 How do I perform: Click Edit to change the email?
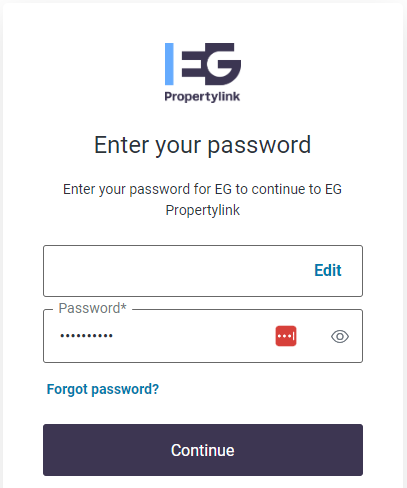[x=328, y=270]
